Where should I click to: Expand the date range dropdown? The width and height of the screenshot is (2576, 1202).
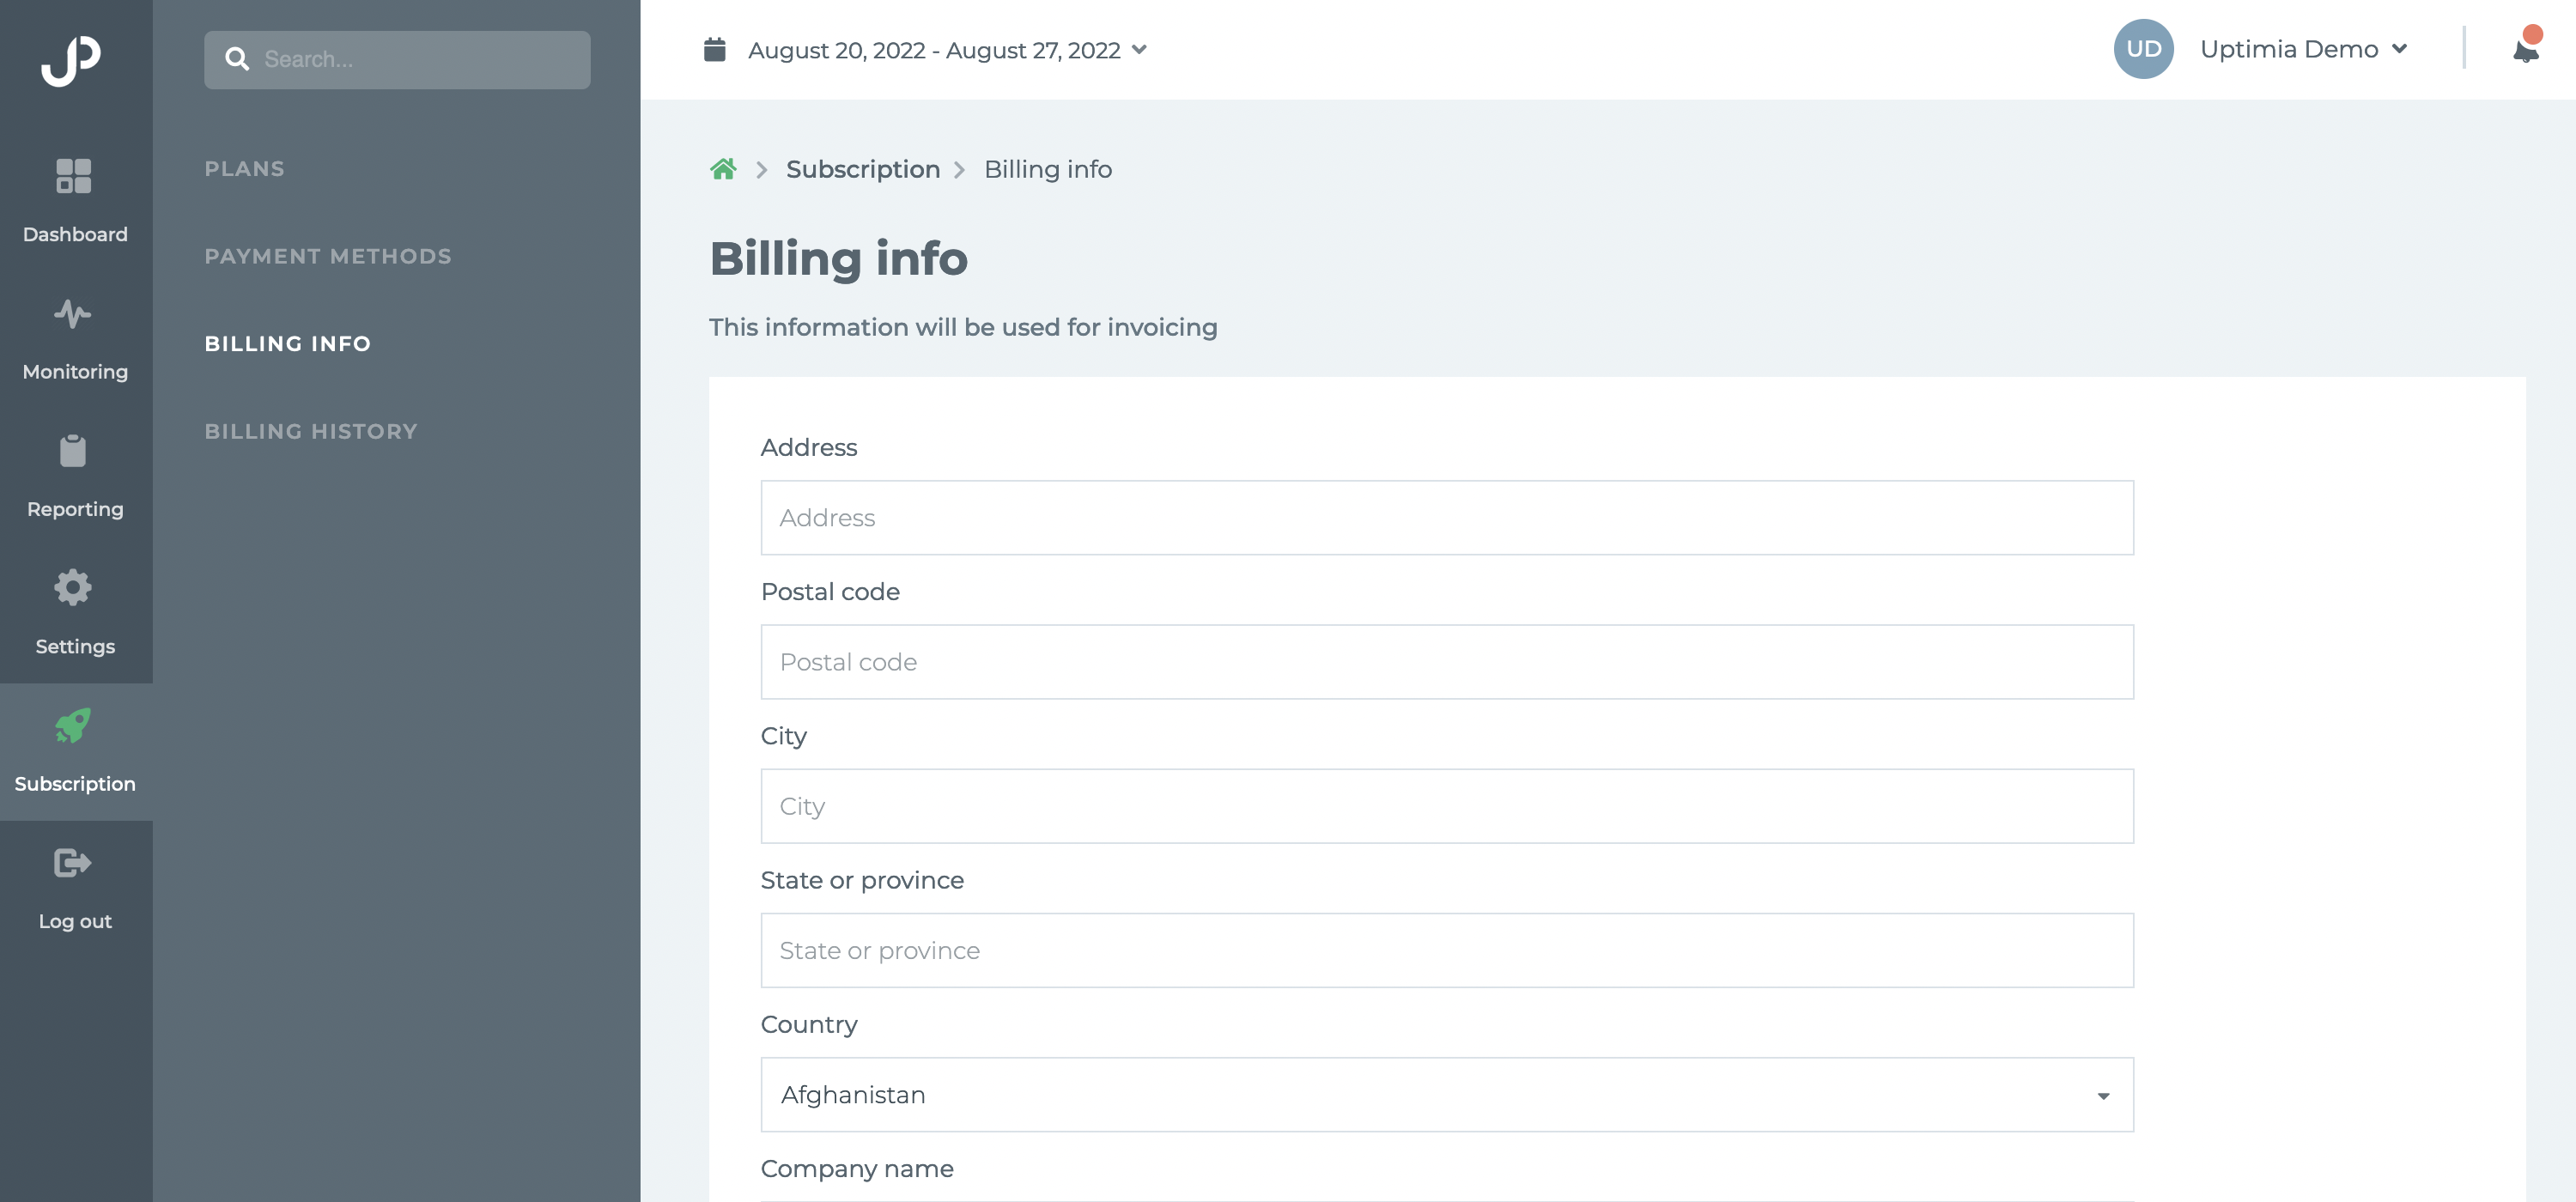[947, 50]
